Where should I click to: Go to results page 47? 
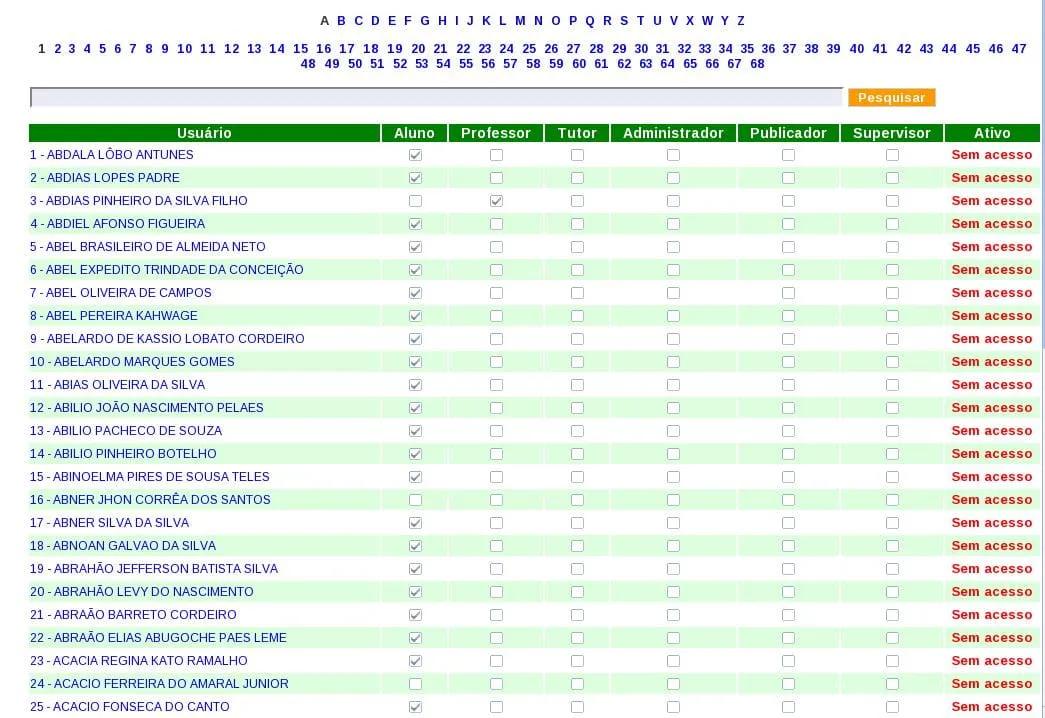click(1018, 49)
